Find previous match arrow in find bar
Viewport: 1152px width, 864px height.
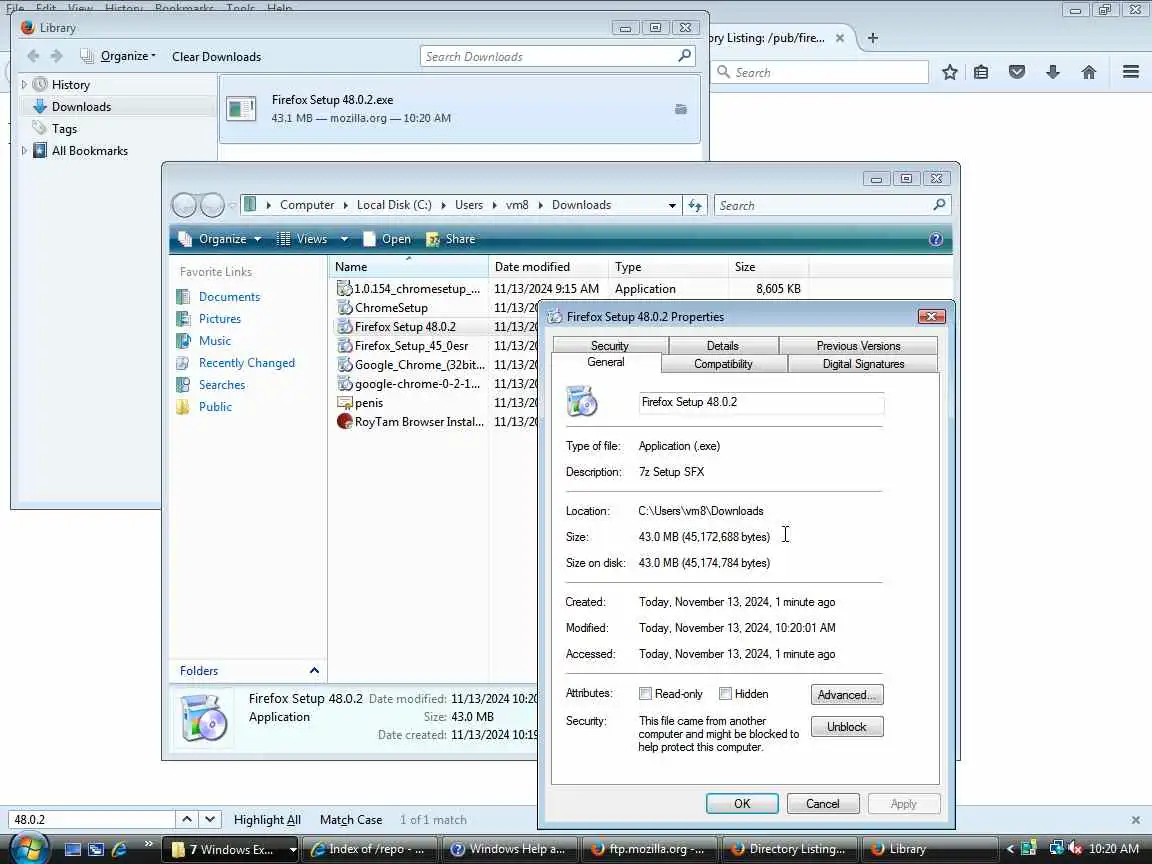click(187, 819)
